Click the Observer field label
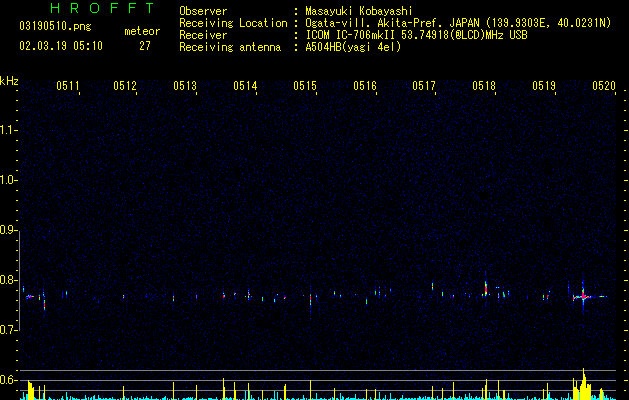629x400 pixels. coord(203,11)
